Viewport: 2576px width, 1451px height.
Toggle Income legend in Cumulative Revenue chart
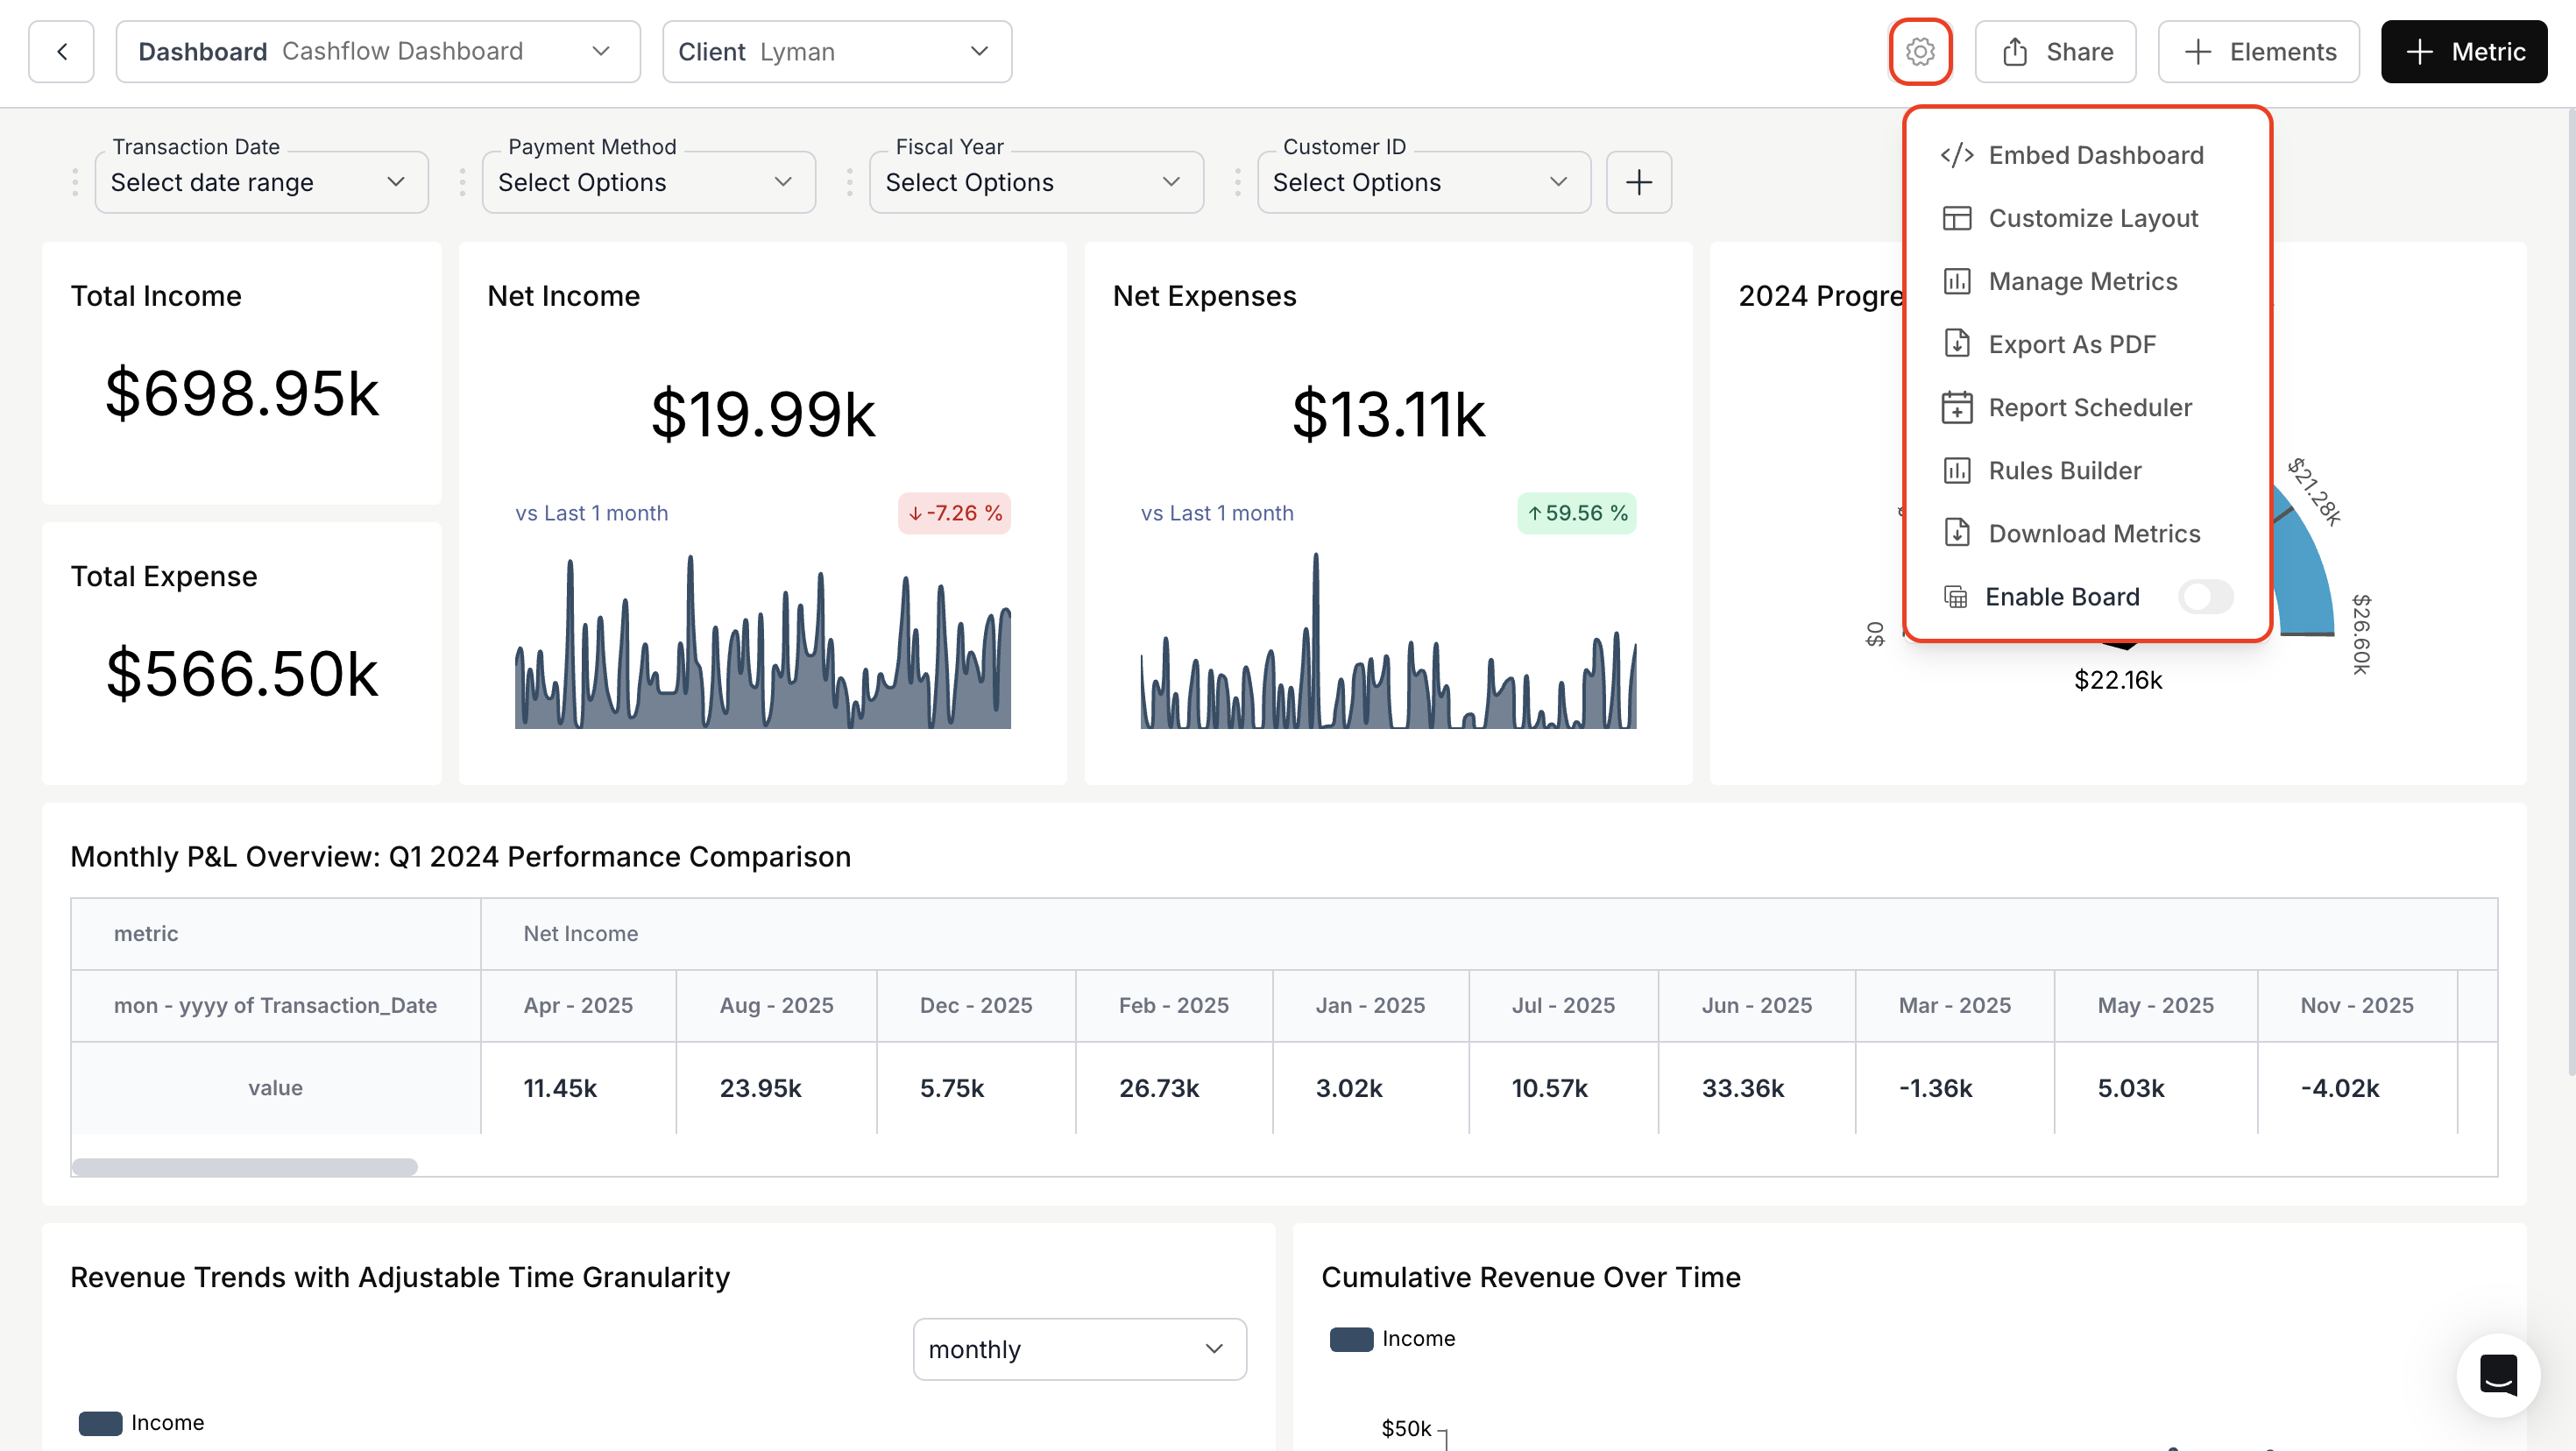tap(1392, 1338)
